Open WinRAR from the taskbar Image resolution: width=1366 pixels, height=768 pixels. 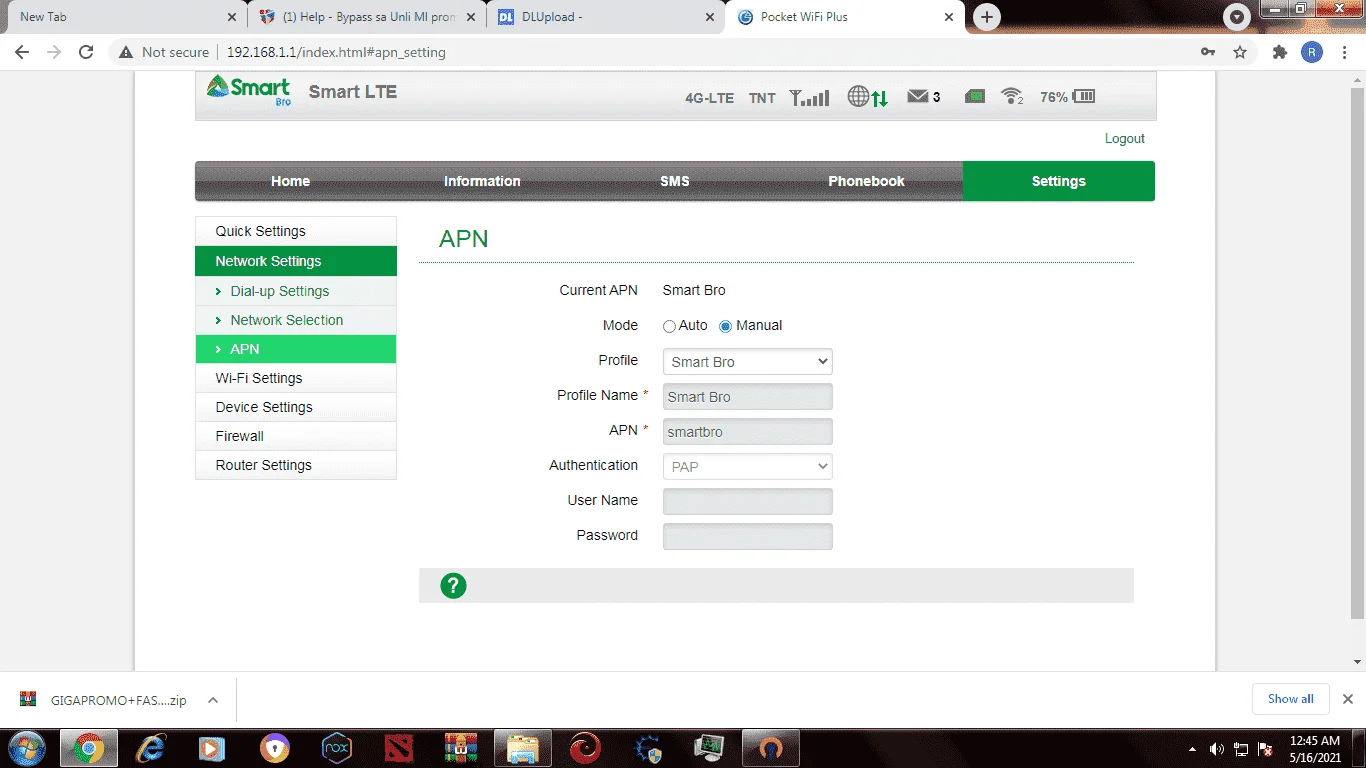[461, 748]
